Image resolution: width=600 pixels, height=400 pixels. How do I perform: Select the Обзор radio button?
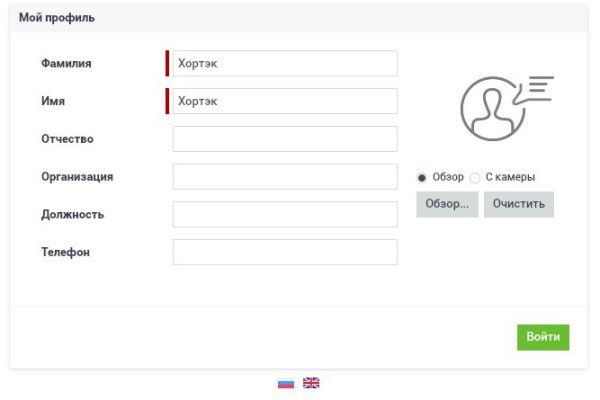(422, 177)
